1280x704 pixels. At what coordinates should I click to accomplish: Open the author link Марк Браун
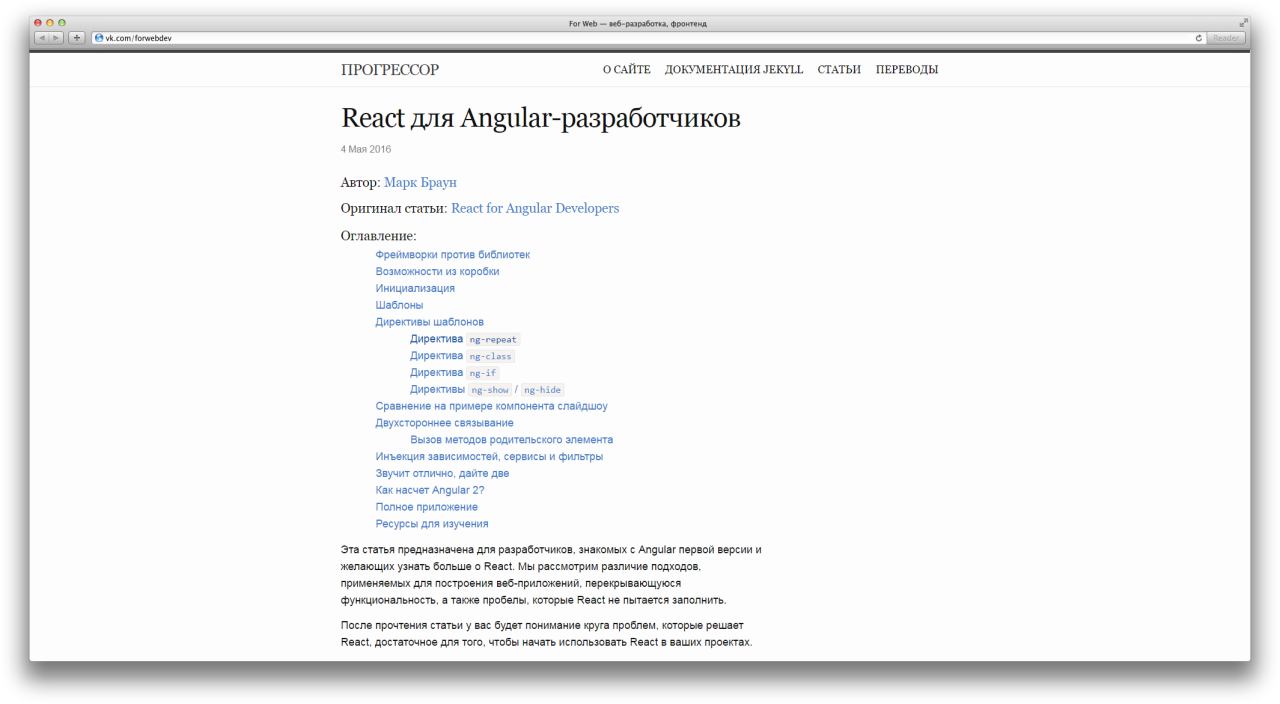click(x=420, y=183)
